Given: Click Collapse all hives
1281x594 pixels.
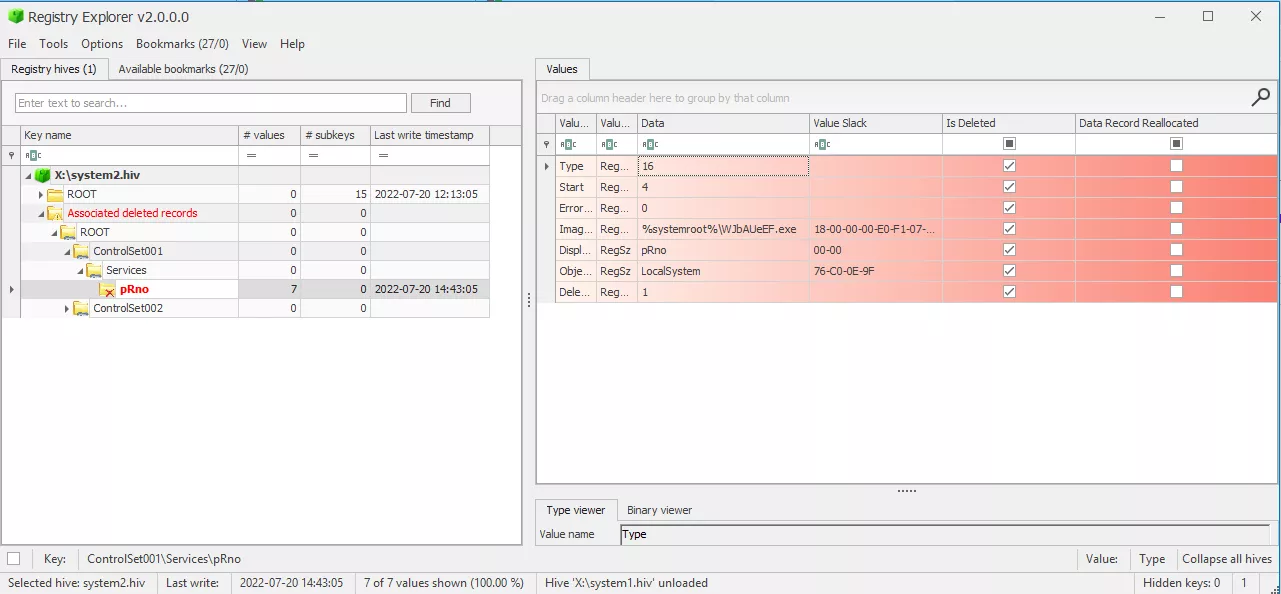Looking at the screenshot, I should coord(1227,559).
